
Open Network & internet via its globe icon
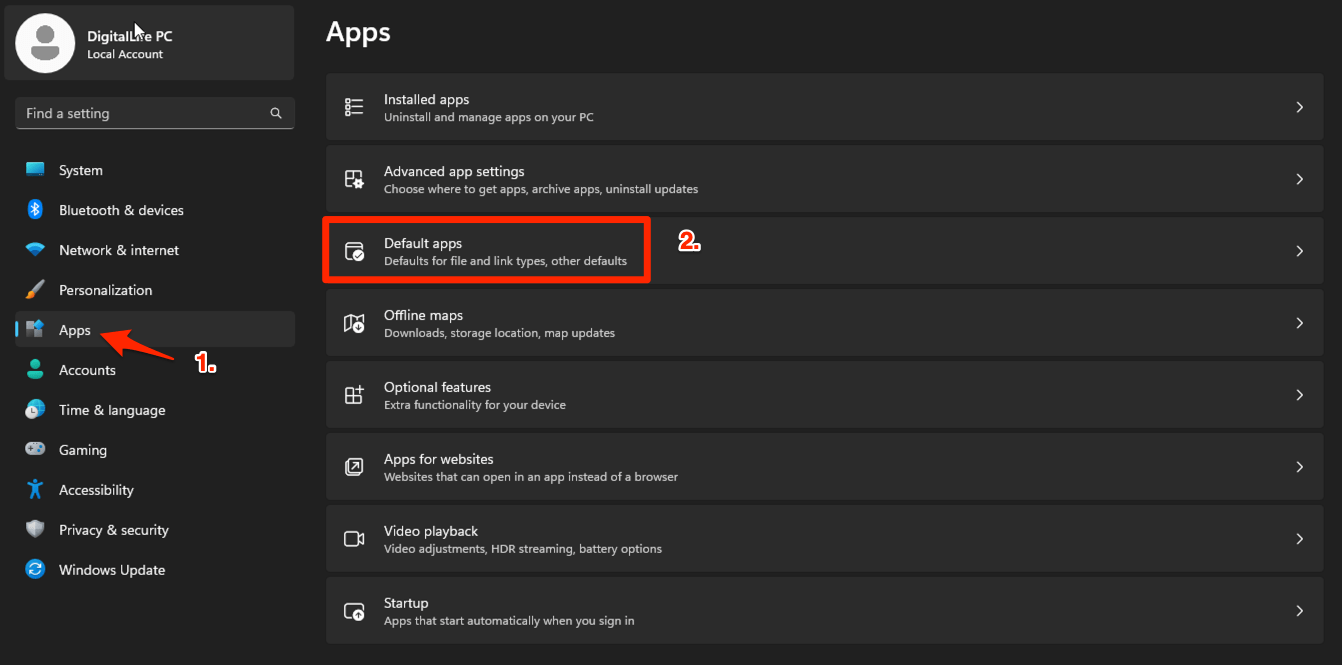click(38, 250)
